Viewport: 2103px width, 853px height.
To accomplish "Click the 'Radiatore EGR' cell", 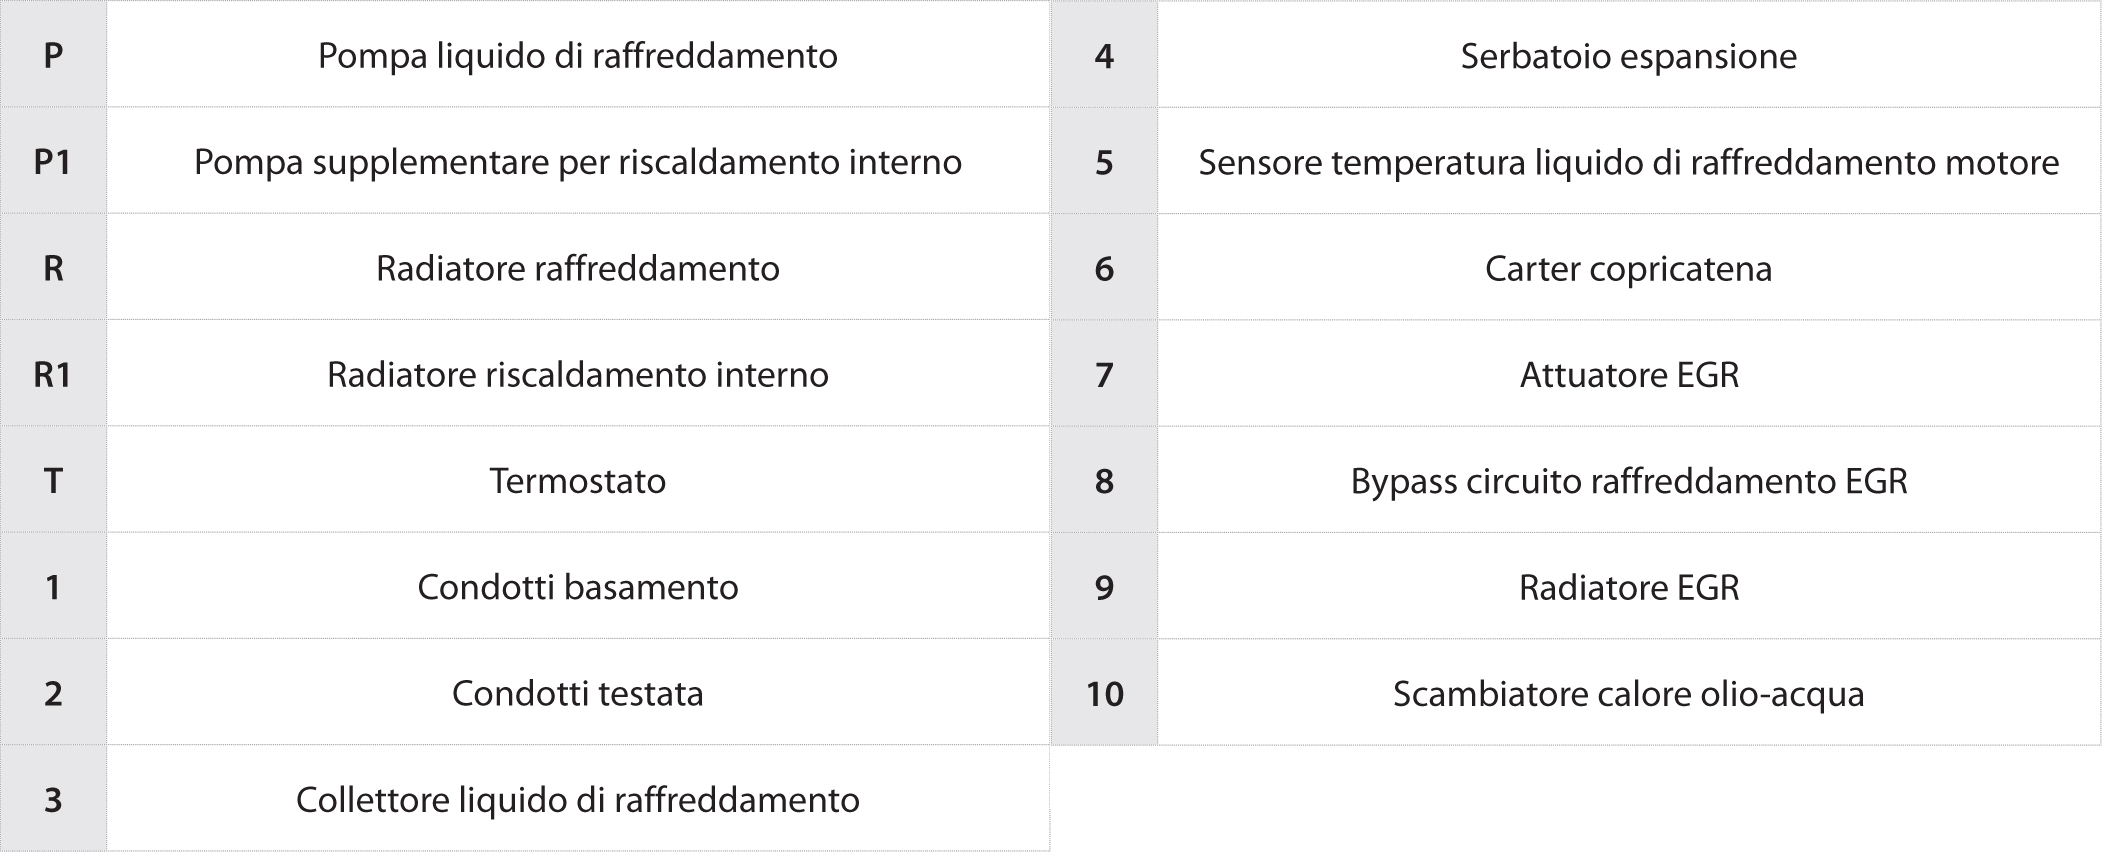I will 1629,586.
